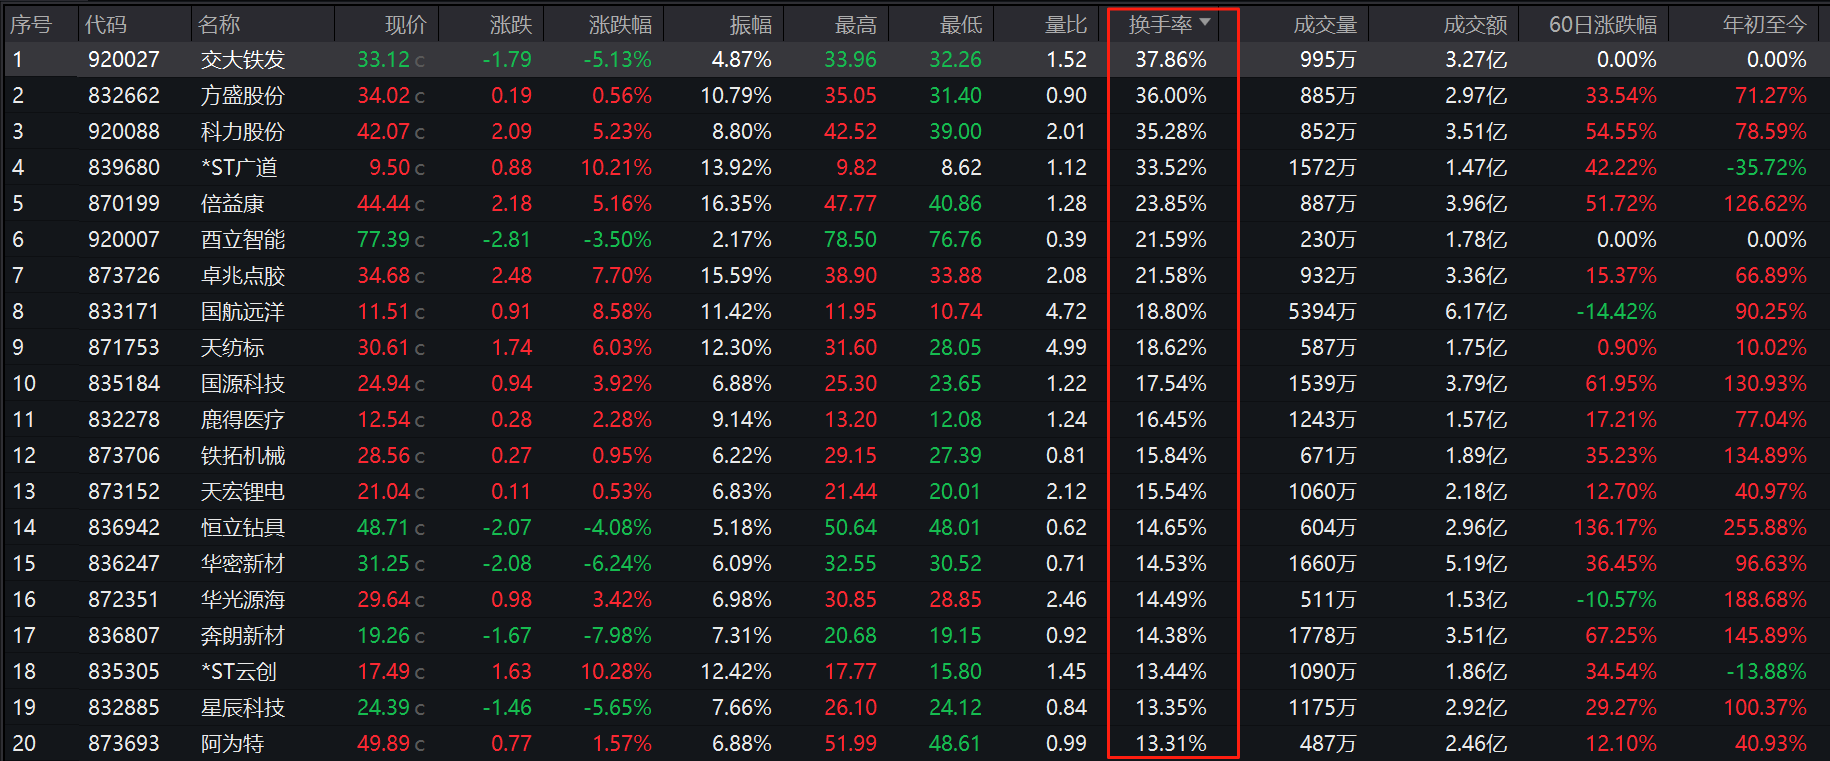1830x761 pixels.
Task: Sort by the 60日涨跌幅 column header
Action: [1602, 24]
